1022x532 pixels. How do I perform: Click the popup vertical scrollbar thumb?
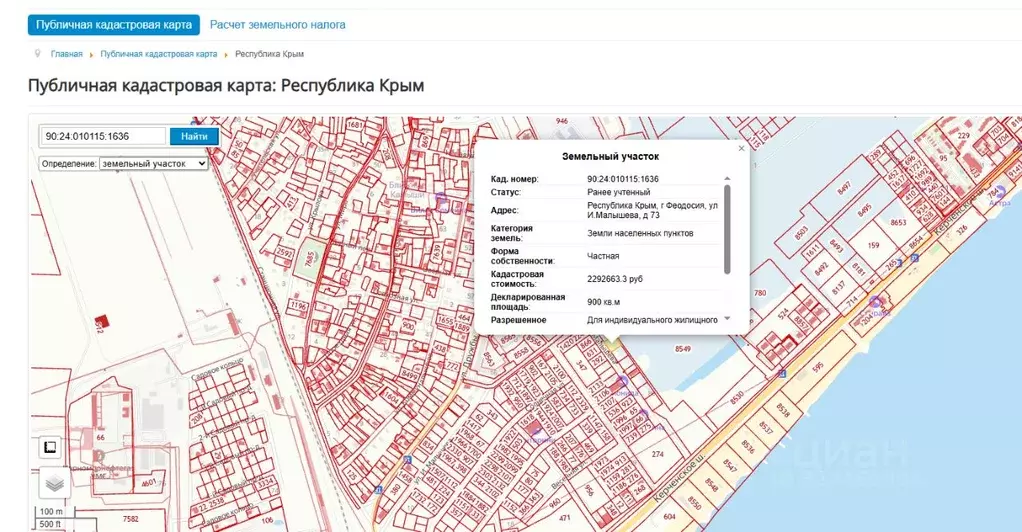(x=727, y=229)
